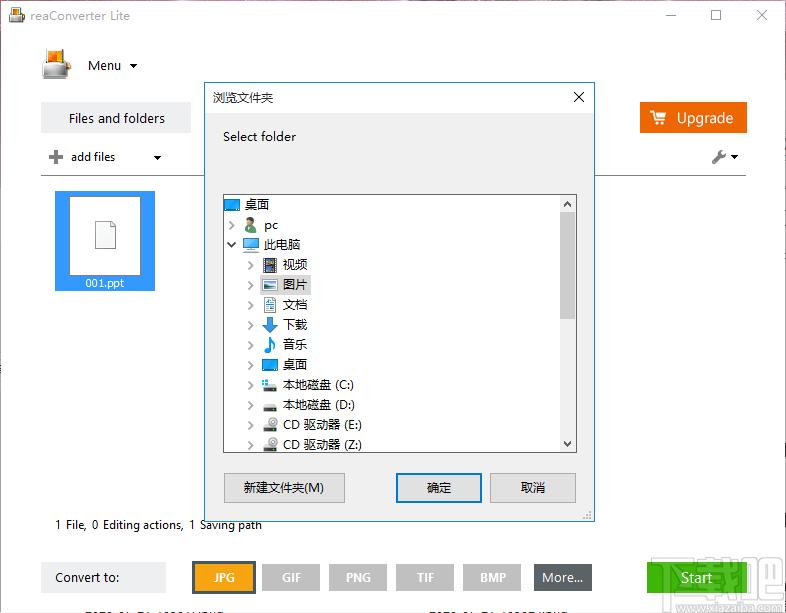Confirm with the 确定 button
The height and width of the screenshot is (613, 786).
pos(439,488)
